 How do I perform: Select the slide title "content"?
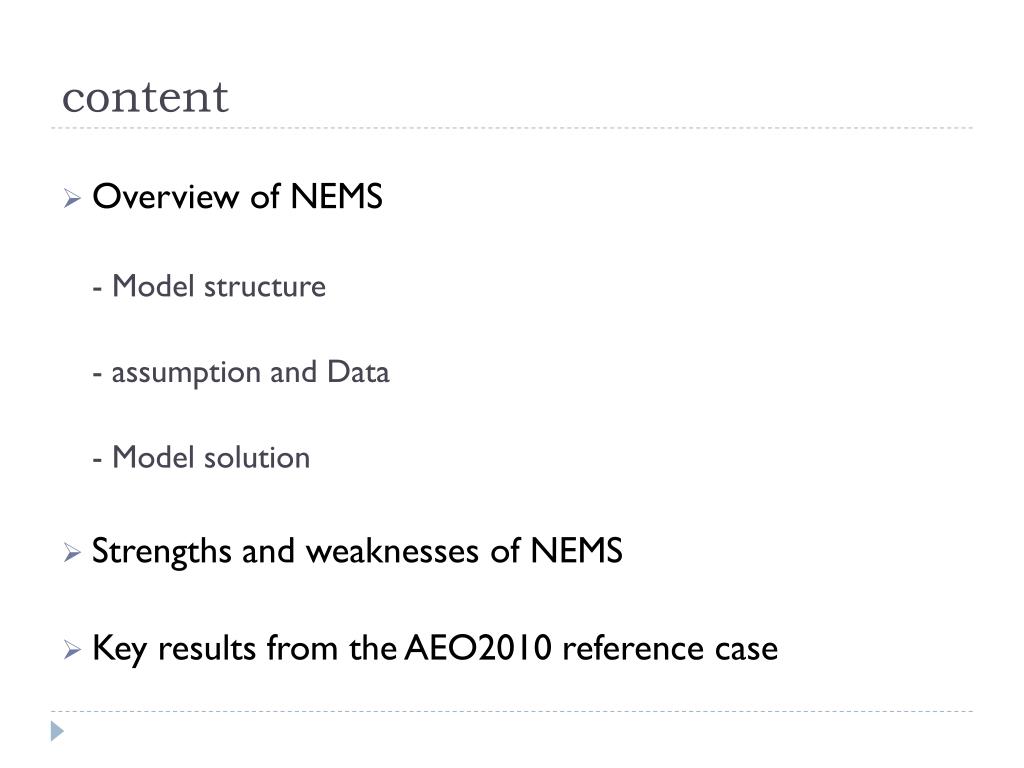145,98
